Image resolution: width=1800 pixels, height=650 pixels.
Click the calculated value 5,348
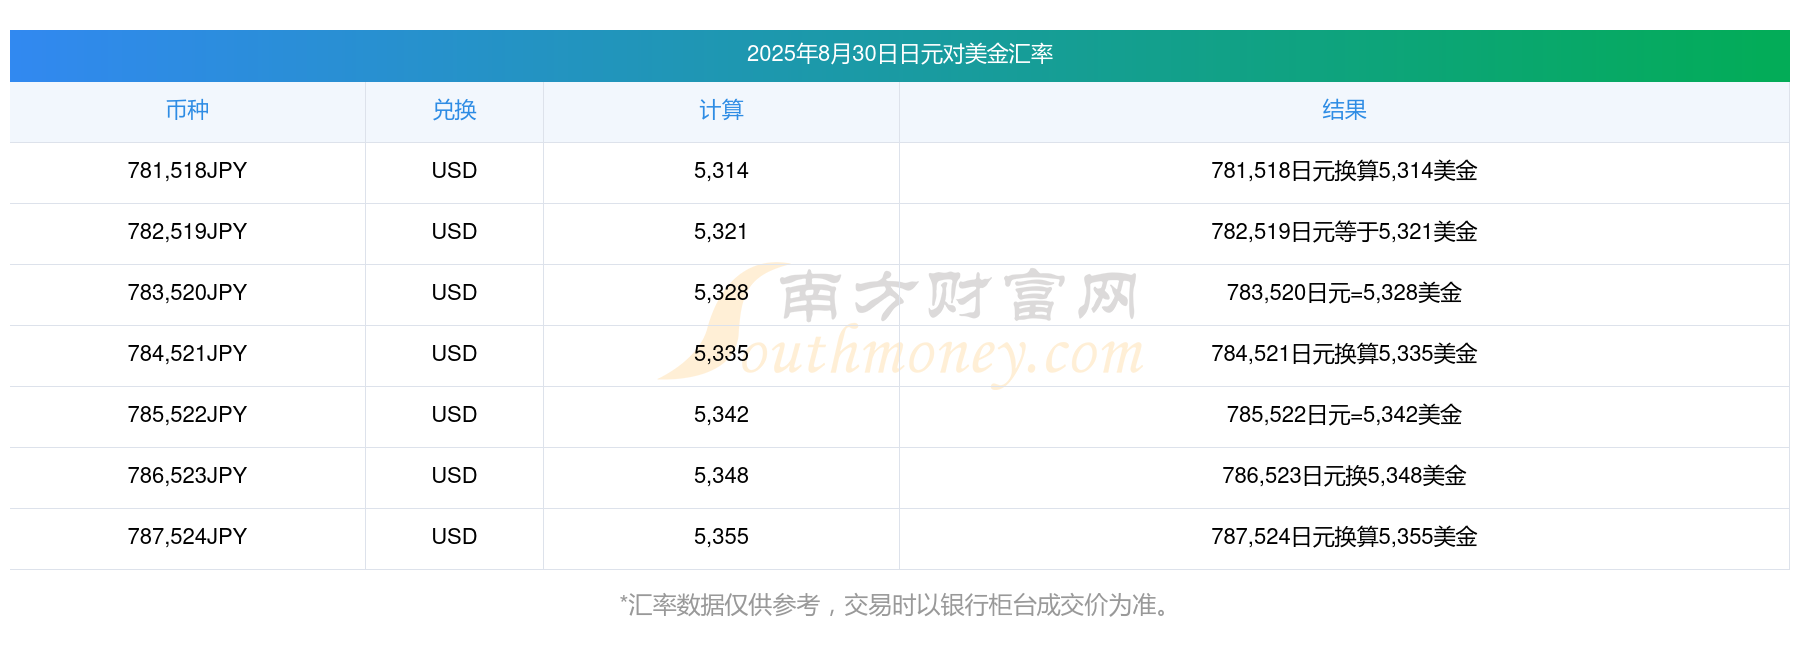(721, 476)
